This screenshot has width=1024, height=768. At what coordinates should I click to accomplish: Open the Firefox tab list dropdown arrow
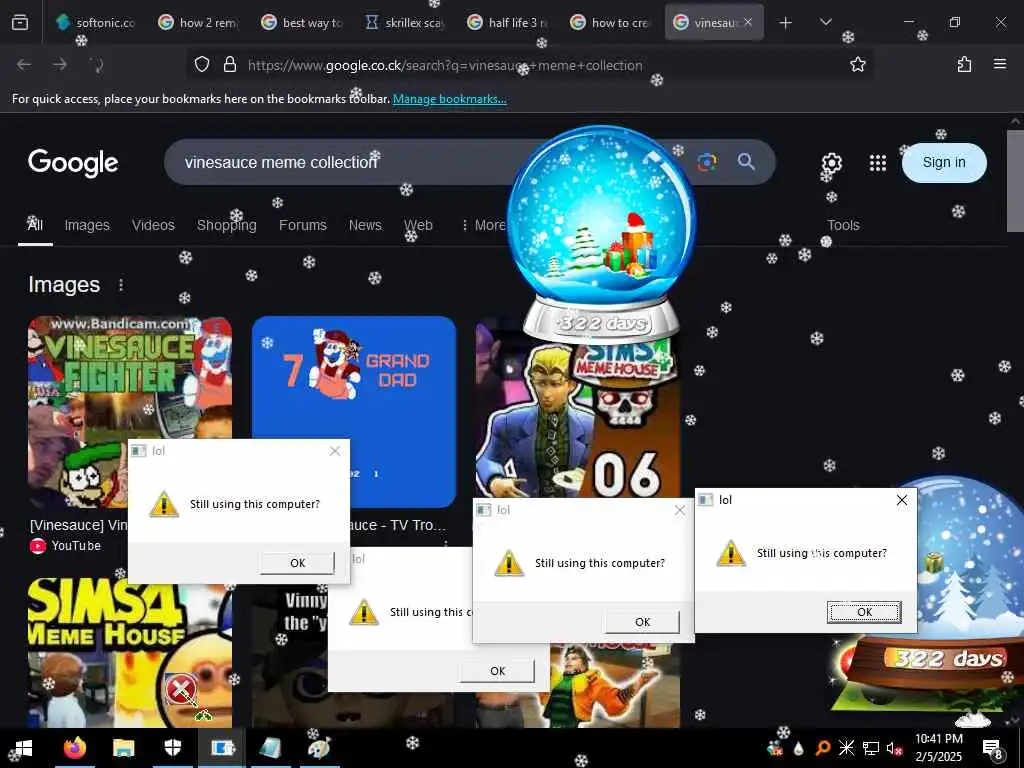(825, 22)
